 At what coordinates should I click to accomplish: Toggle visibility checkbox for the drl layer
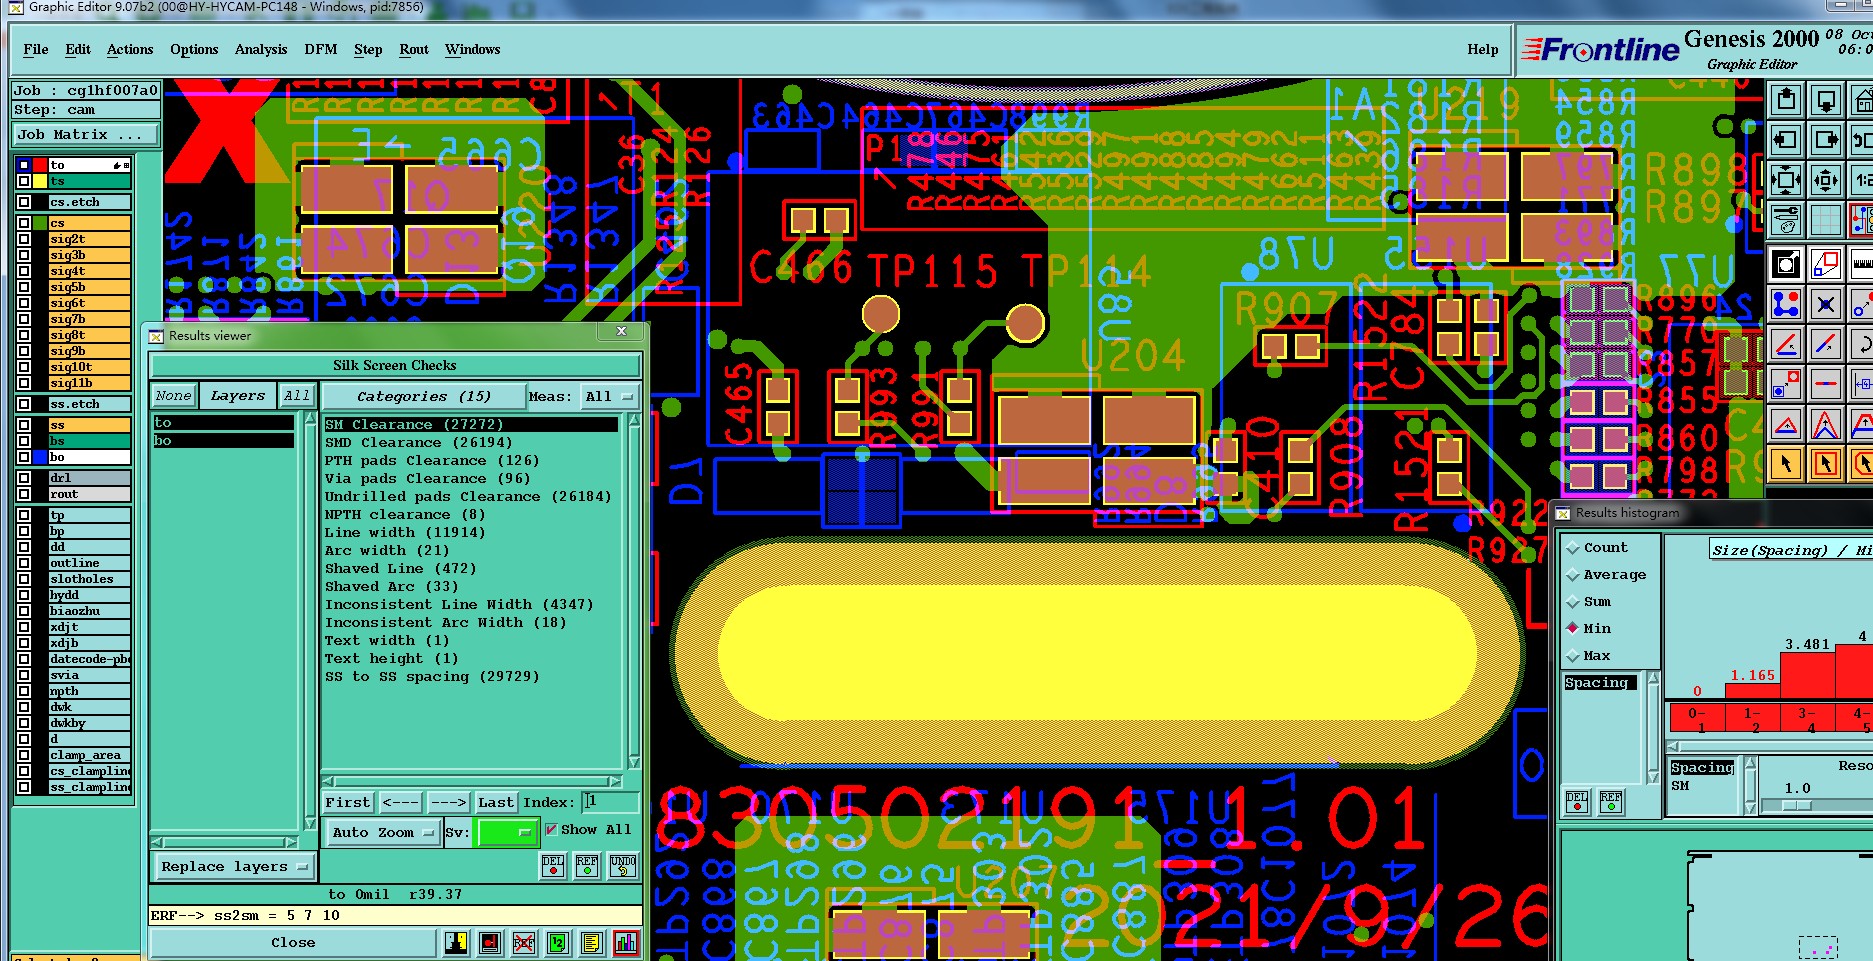click(24, 478)
